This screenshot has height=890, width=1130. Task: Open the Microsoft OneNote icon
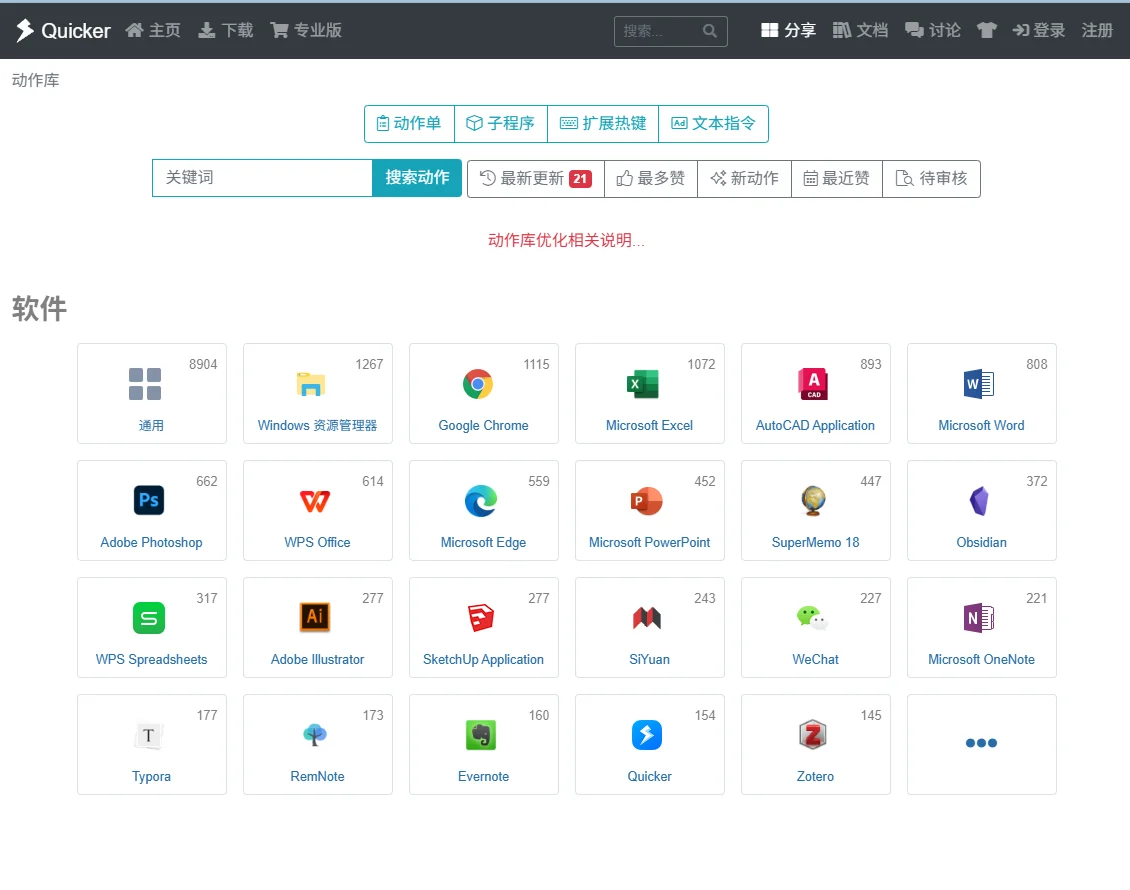tap(979, 618)
